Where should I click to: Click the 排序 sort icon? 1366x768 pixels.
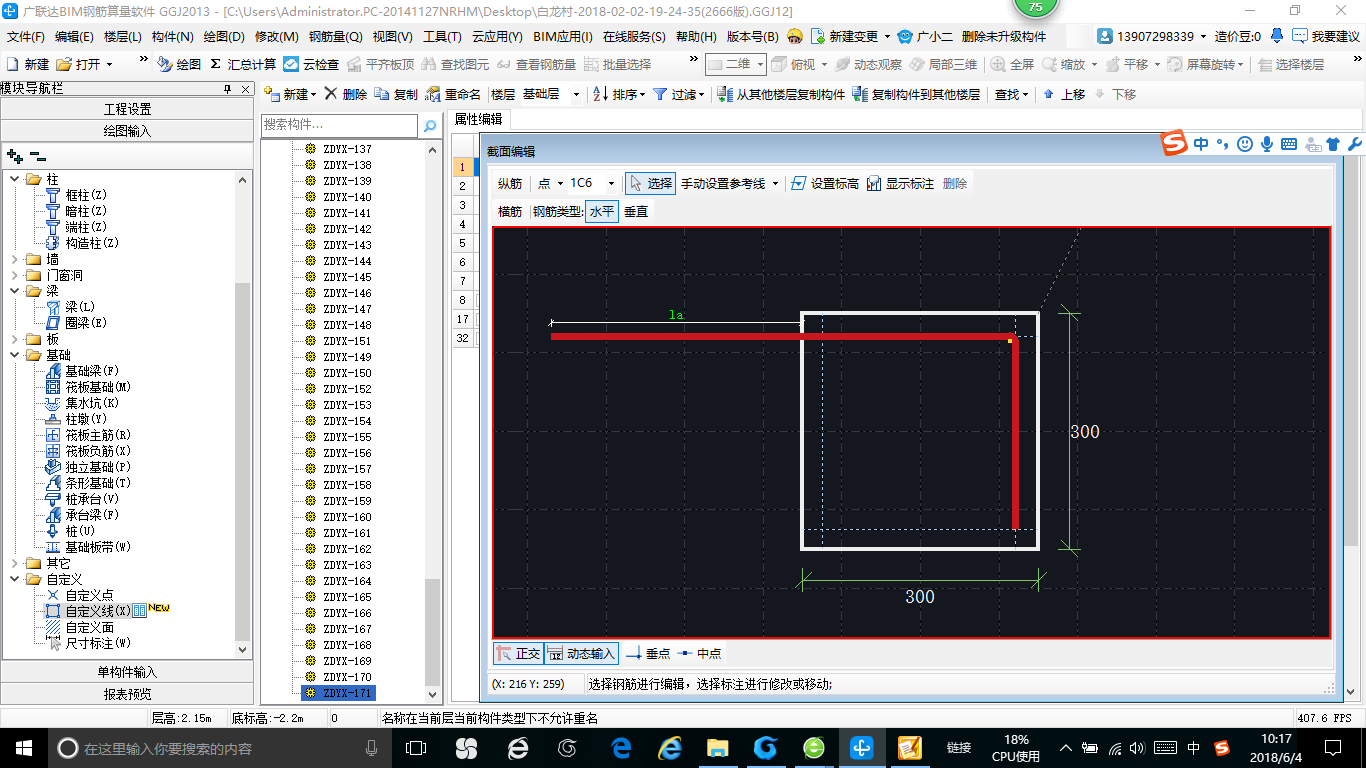[600, 94]
